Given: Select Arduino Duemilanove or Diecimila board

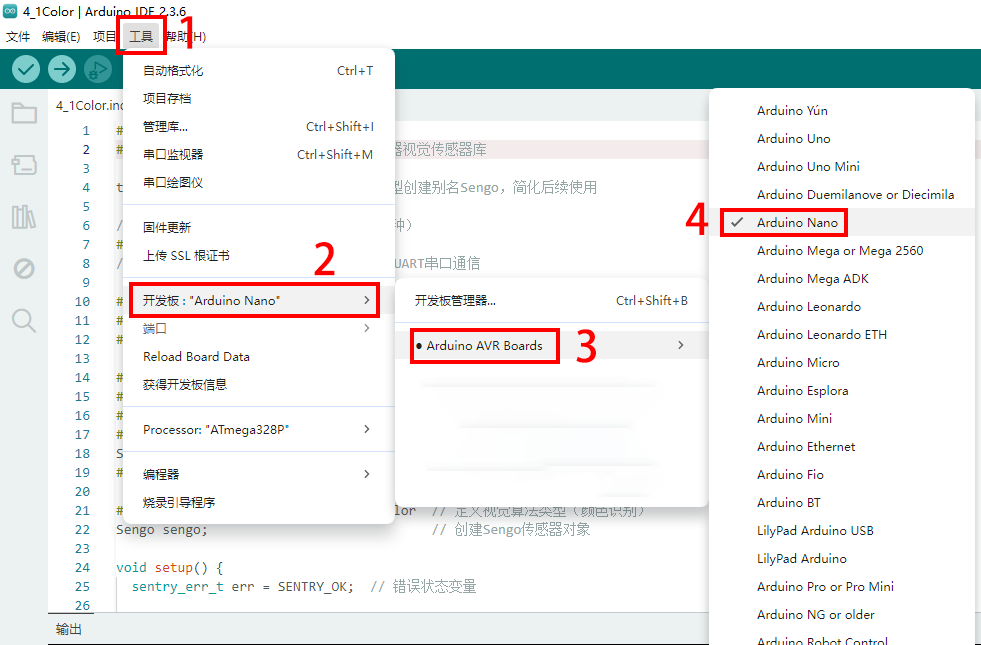Looking at the screenshot, I should (842, 195).
